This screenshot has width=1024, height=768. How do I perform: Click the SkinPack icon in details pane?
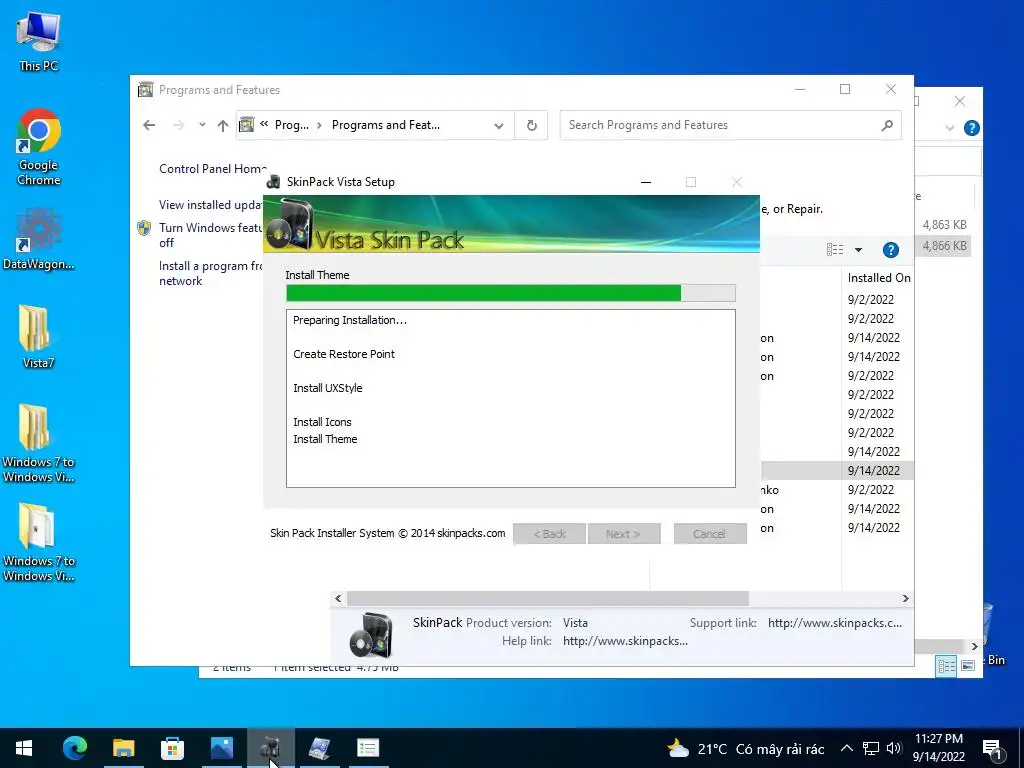(x=371, y=633)
